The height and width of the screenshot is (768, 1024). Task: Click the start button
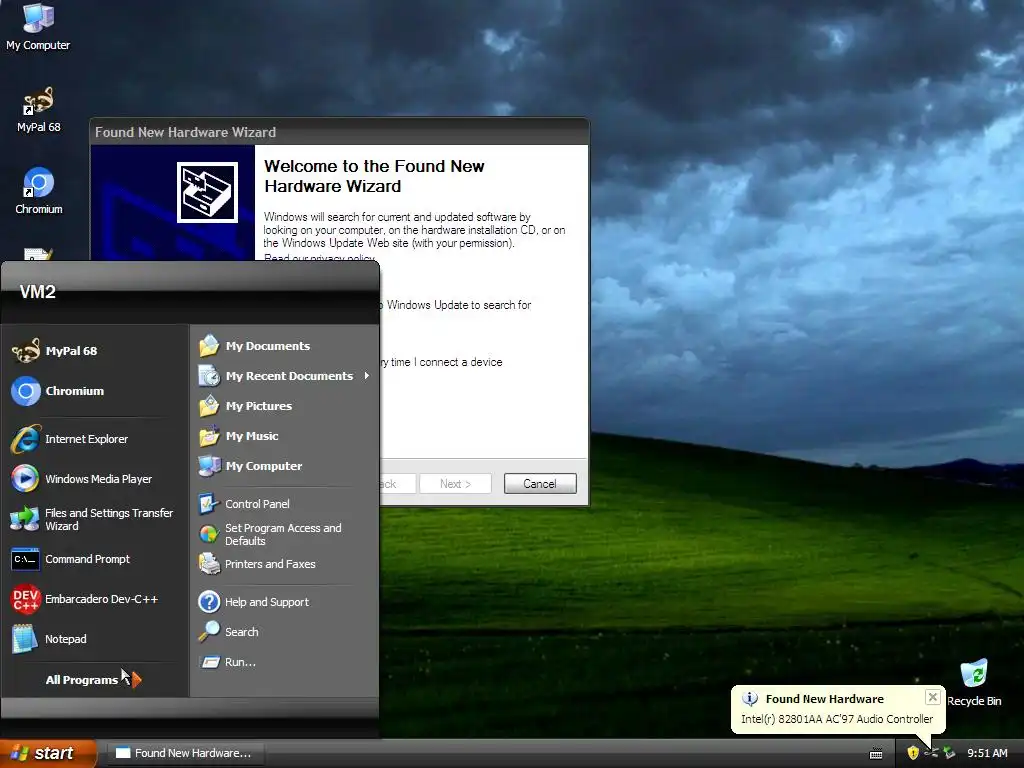(48, 753)
